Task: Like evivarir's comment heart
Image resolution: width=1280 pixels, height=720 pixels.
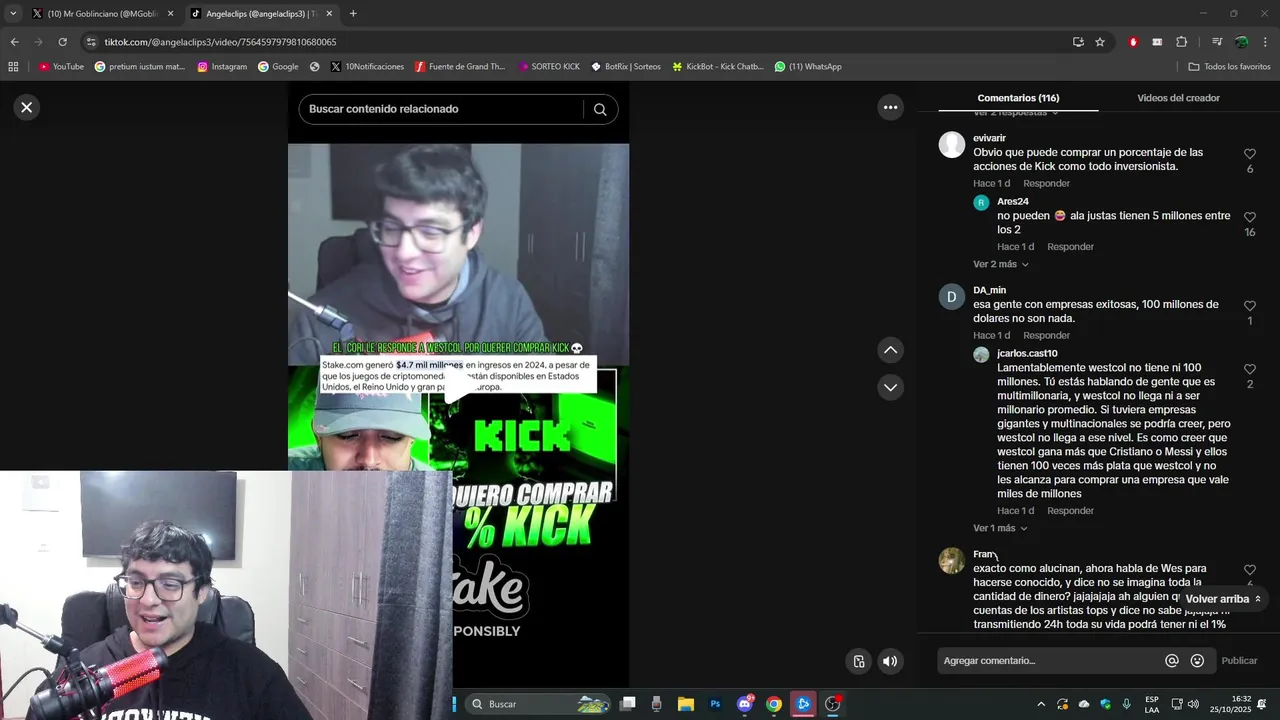Action: click(1250, 154)
